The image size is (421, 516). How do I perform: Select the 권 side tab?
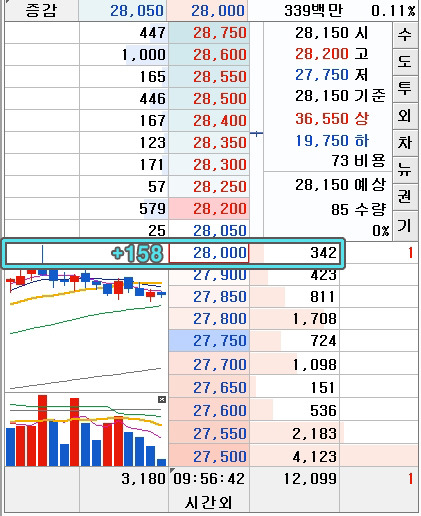click(405, 197)
